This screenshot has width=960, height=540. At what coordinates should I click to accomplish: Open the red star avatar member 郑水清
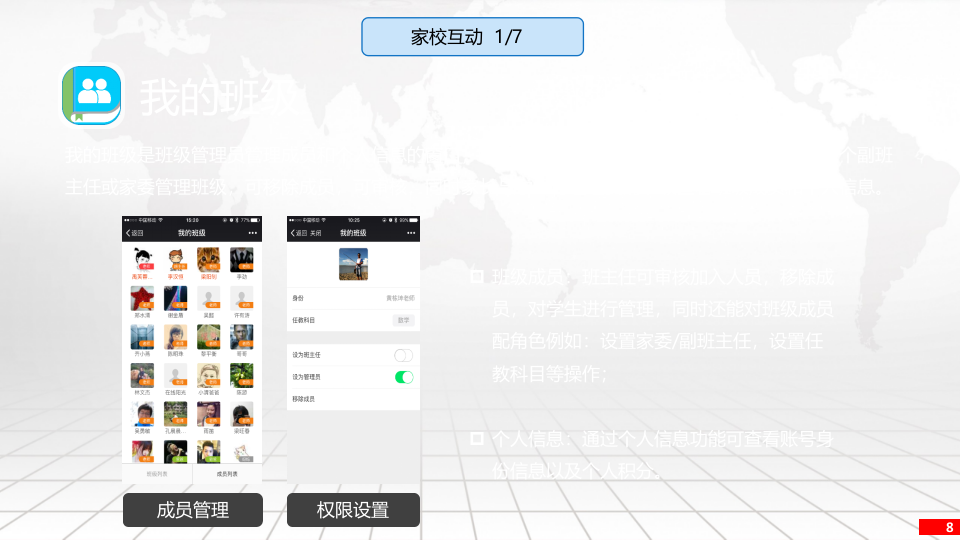tap(142, 298)
